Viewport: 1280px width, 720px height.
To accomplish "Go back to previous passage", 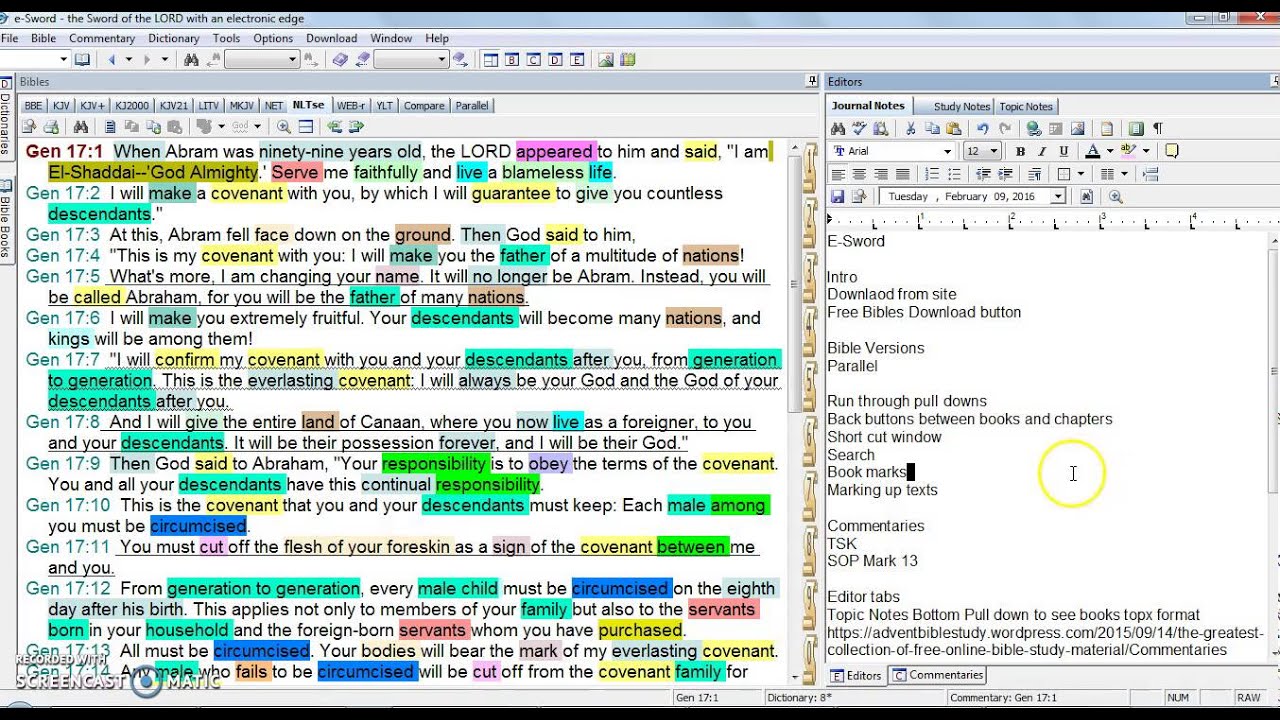I will [x=111, y=60].
